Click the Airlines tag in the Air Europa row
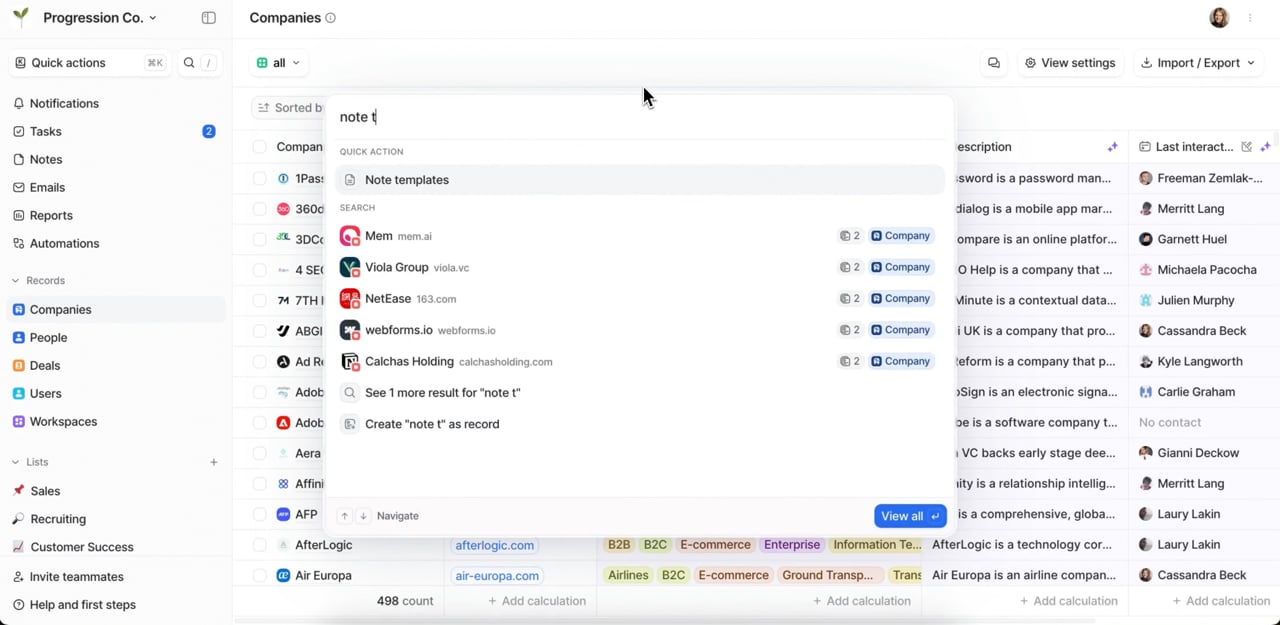1280x625 pixels. pyautogui.click(x=627, y=575)
